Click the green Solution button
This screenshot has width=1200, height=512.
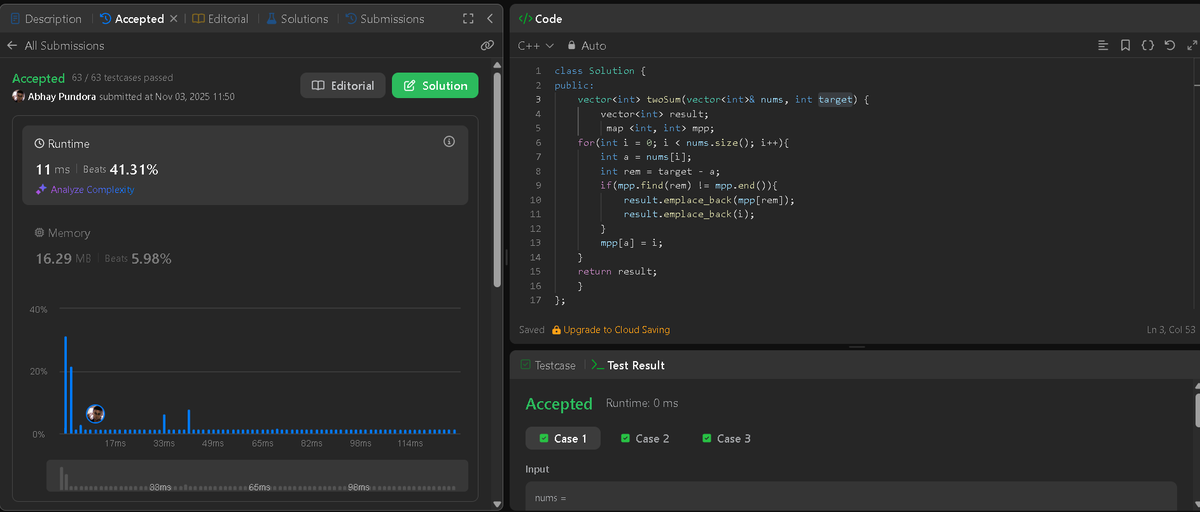click(435, 86)
